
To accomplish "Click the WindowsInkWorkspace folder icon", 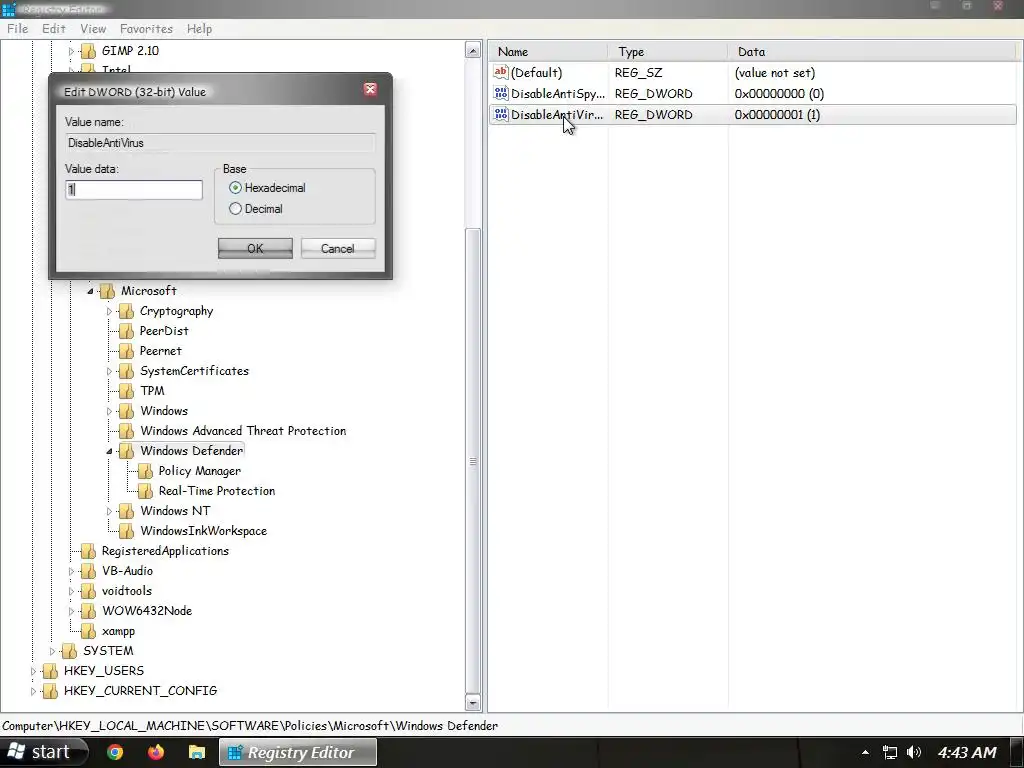I will coord(126,532).
